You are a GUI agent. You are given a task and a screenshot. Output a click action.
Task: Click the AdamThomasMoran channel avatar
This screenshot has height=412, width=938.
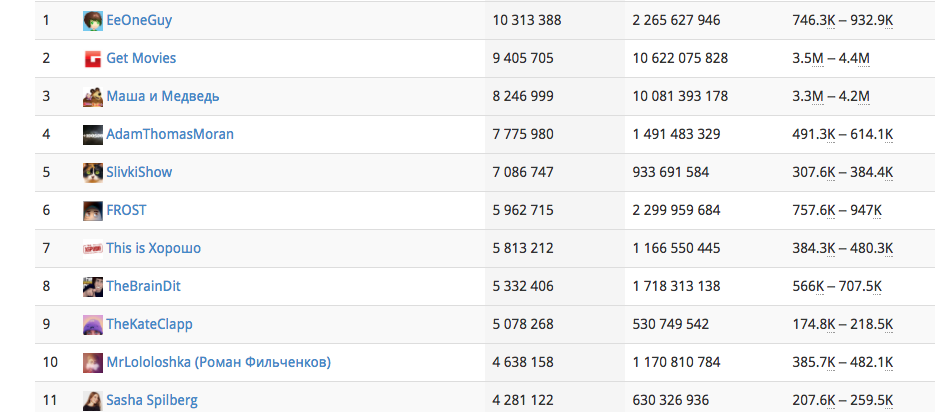point(92,134)
